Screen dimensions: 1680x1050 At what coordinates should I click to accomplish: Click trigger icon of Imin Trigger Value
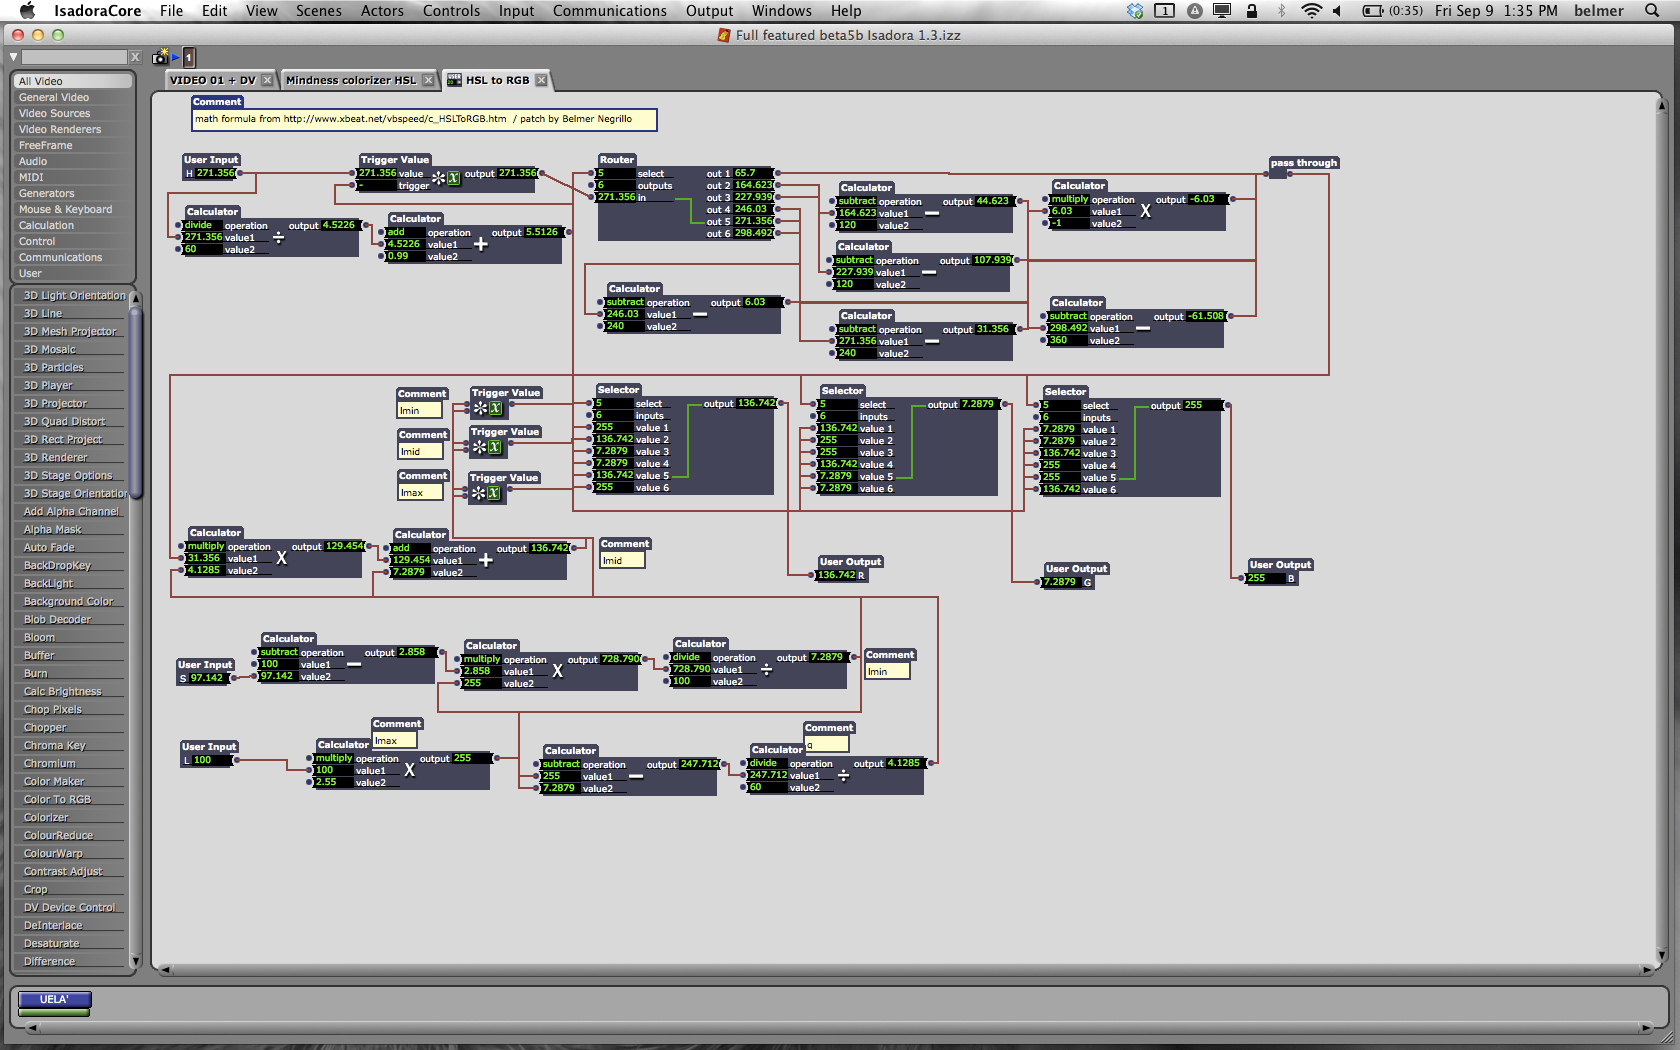click(x=481, y=408)
